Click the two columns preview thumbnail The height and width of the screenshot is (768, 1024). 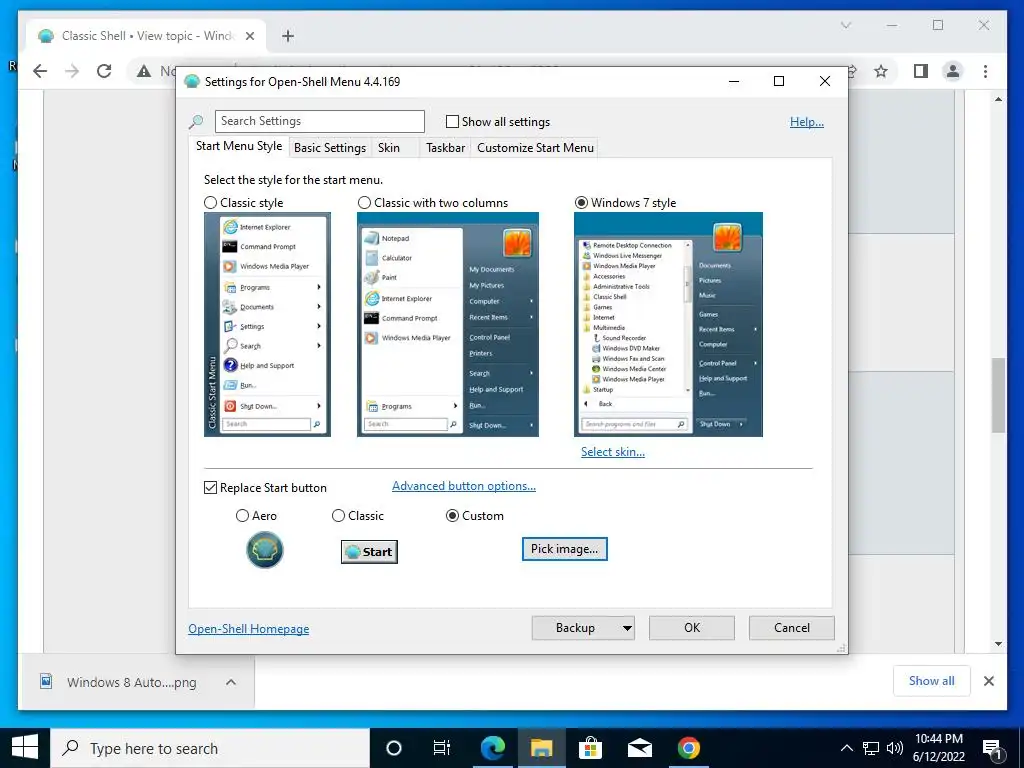[448, 325]
